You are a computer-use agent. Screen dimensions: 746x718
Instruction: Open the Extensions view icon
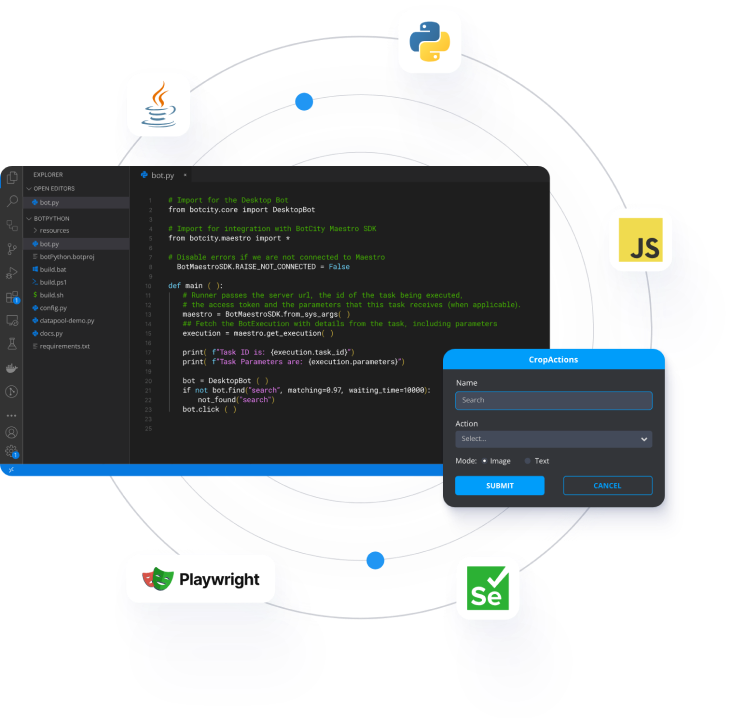pyautogui.click(x=12, y=297)
